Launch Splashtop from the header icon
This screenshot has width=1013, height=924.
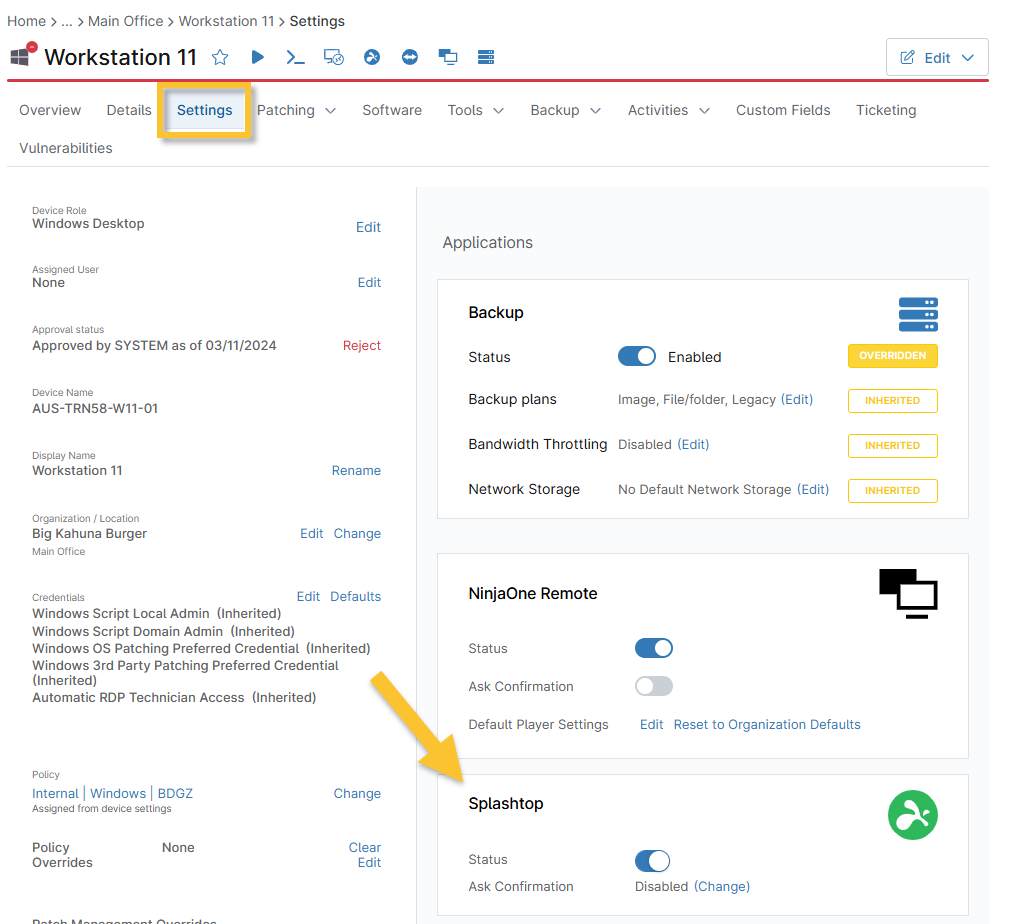pyautogui.click(x=372, y=57)
